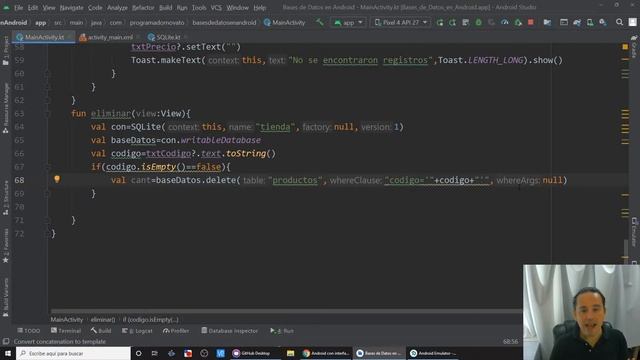The width and height of the screenshot is (640, 360).
Task: Toggle the Resource Manager side panel
Action: coord(5,108)
